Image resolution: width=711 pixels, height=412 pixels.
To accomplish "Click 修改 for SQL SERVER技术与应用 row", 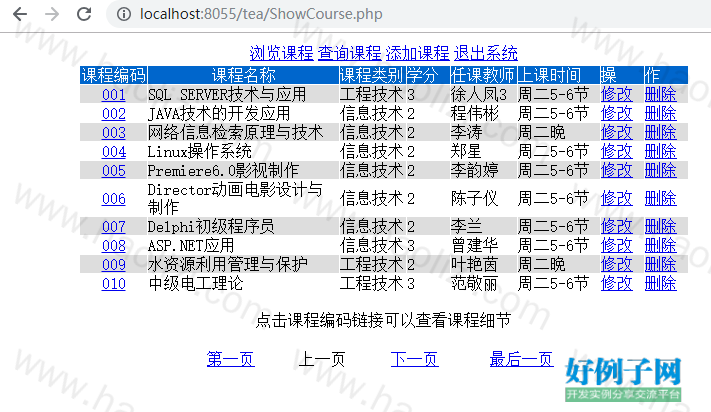I will [x=616, y=95].
